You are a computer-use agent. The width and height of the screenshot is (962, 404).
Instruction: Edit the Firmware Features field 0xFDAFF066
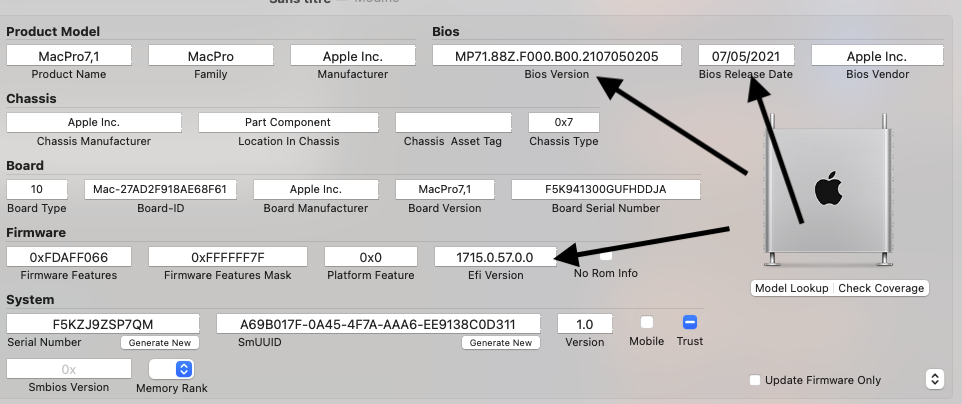coord(69,257)
